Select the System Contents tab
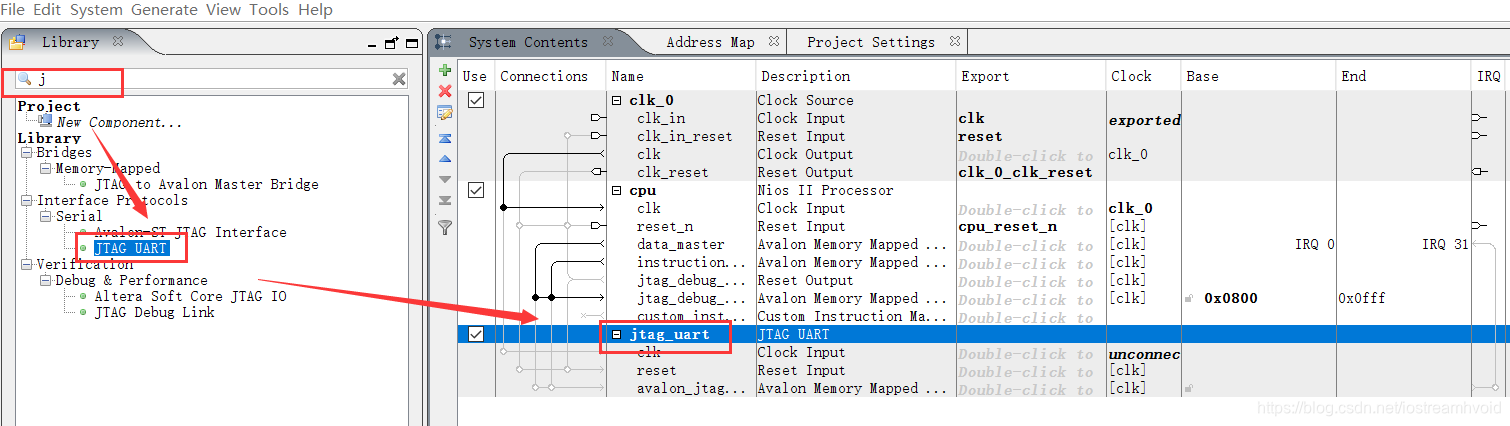 (x=528, y=42)
